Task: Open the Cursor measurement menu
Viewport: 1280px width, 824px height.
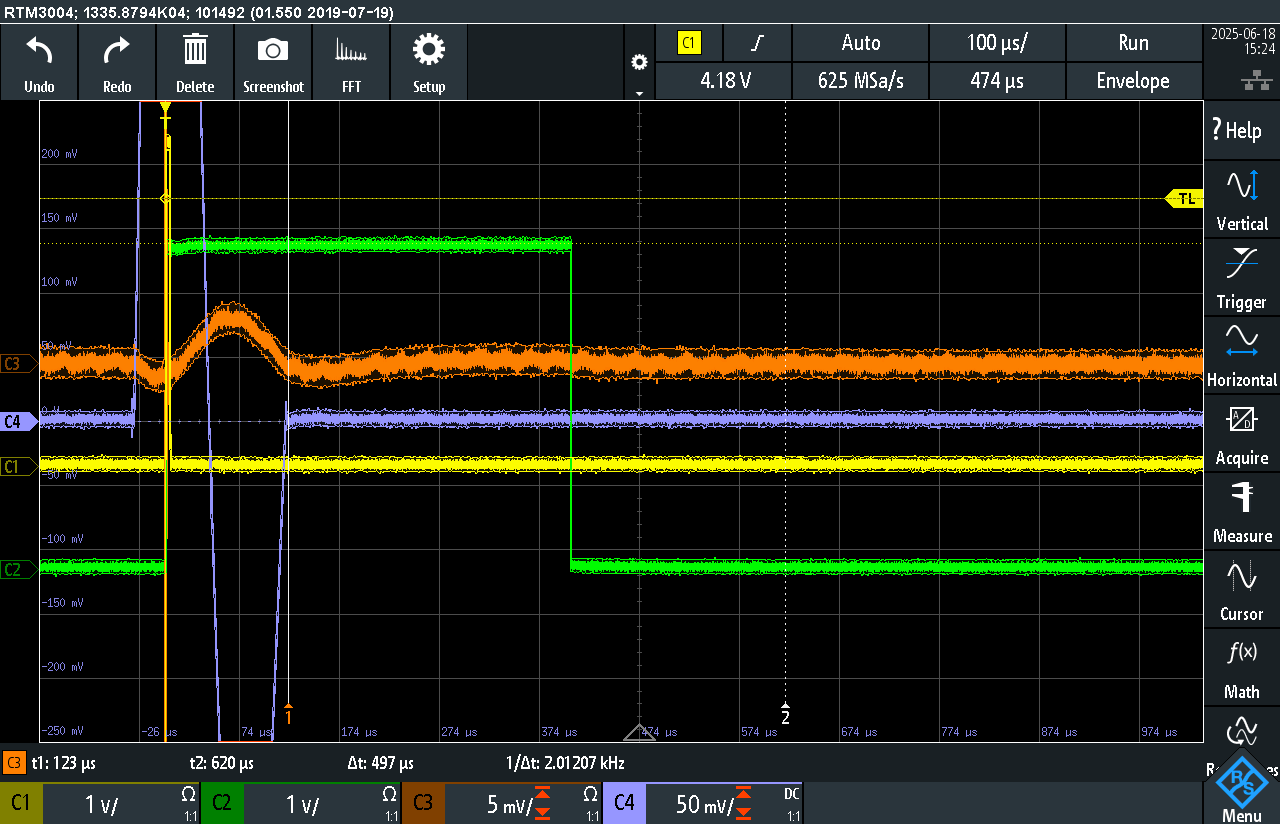Action: coord(1242,589)
